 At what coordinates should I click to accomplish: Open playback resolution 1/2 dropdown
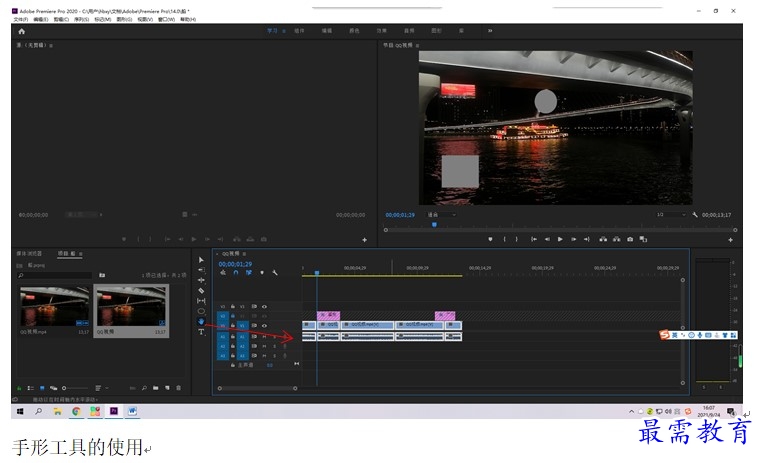pyautogui.click(x=671, y=215)
